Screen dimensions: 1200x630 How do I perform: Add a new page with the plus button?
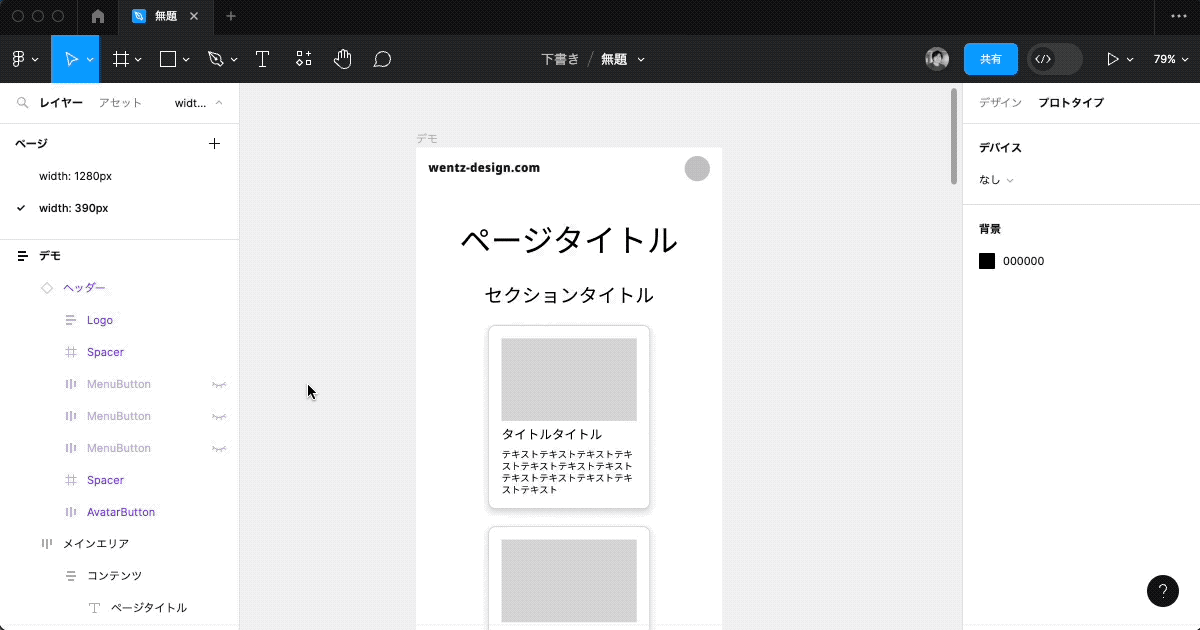[x=214, y=143]
